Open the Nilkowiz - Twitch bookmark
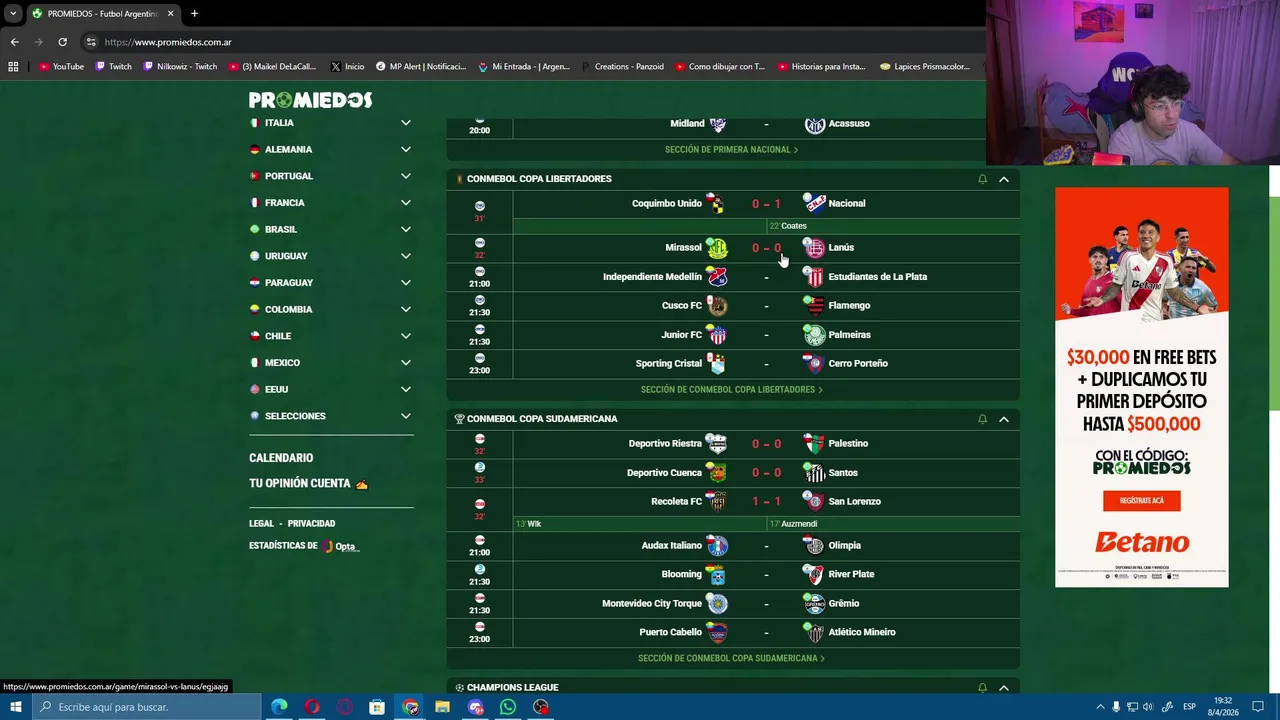 click(x=180, y=67)
